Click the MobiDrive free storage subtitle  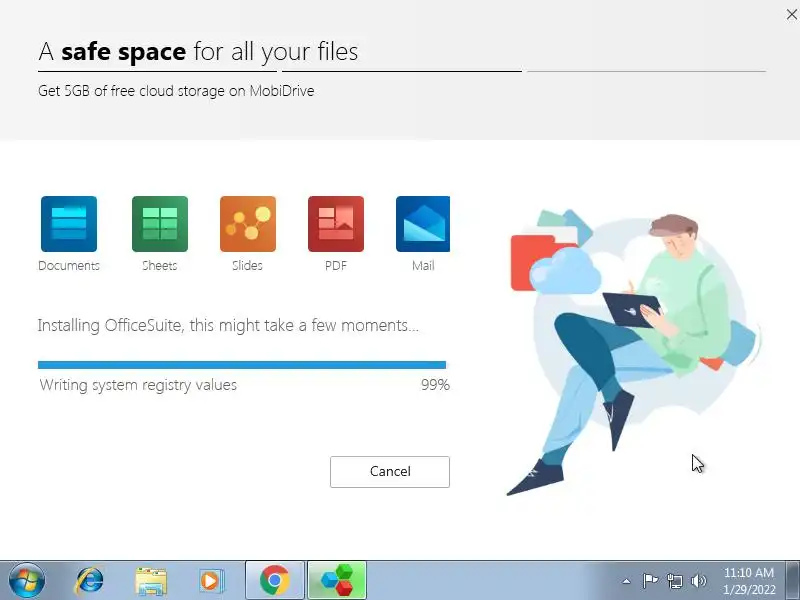176,91
